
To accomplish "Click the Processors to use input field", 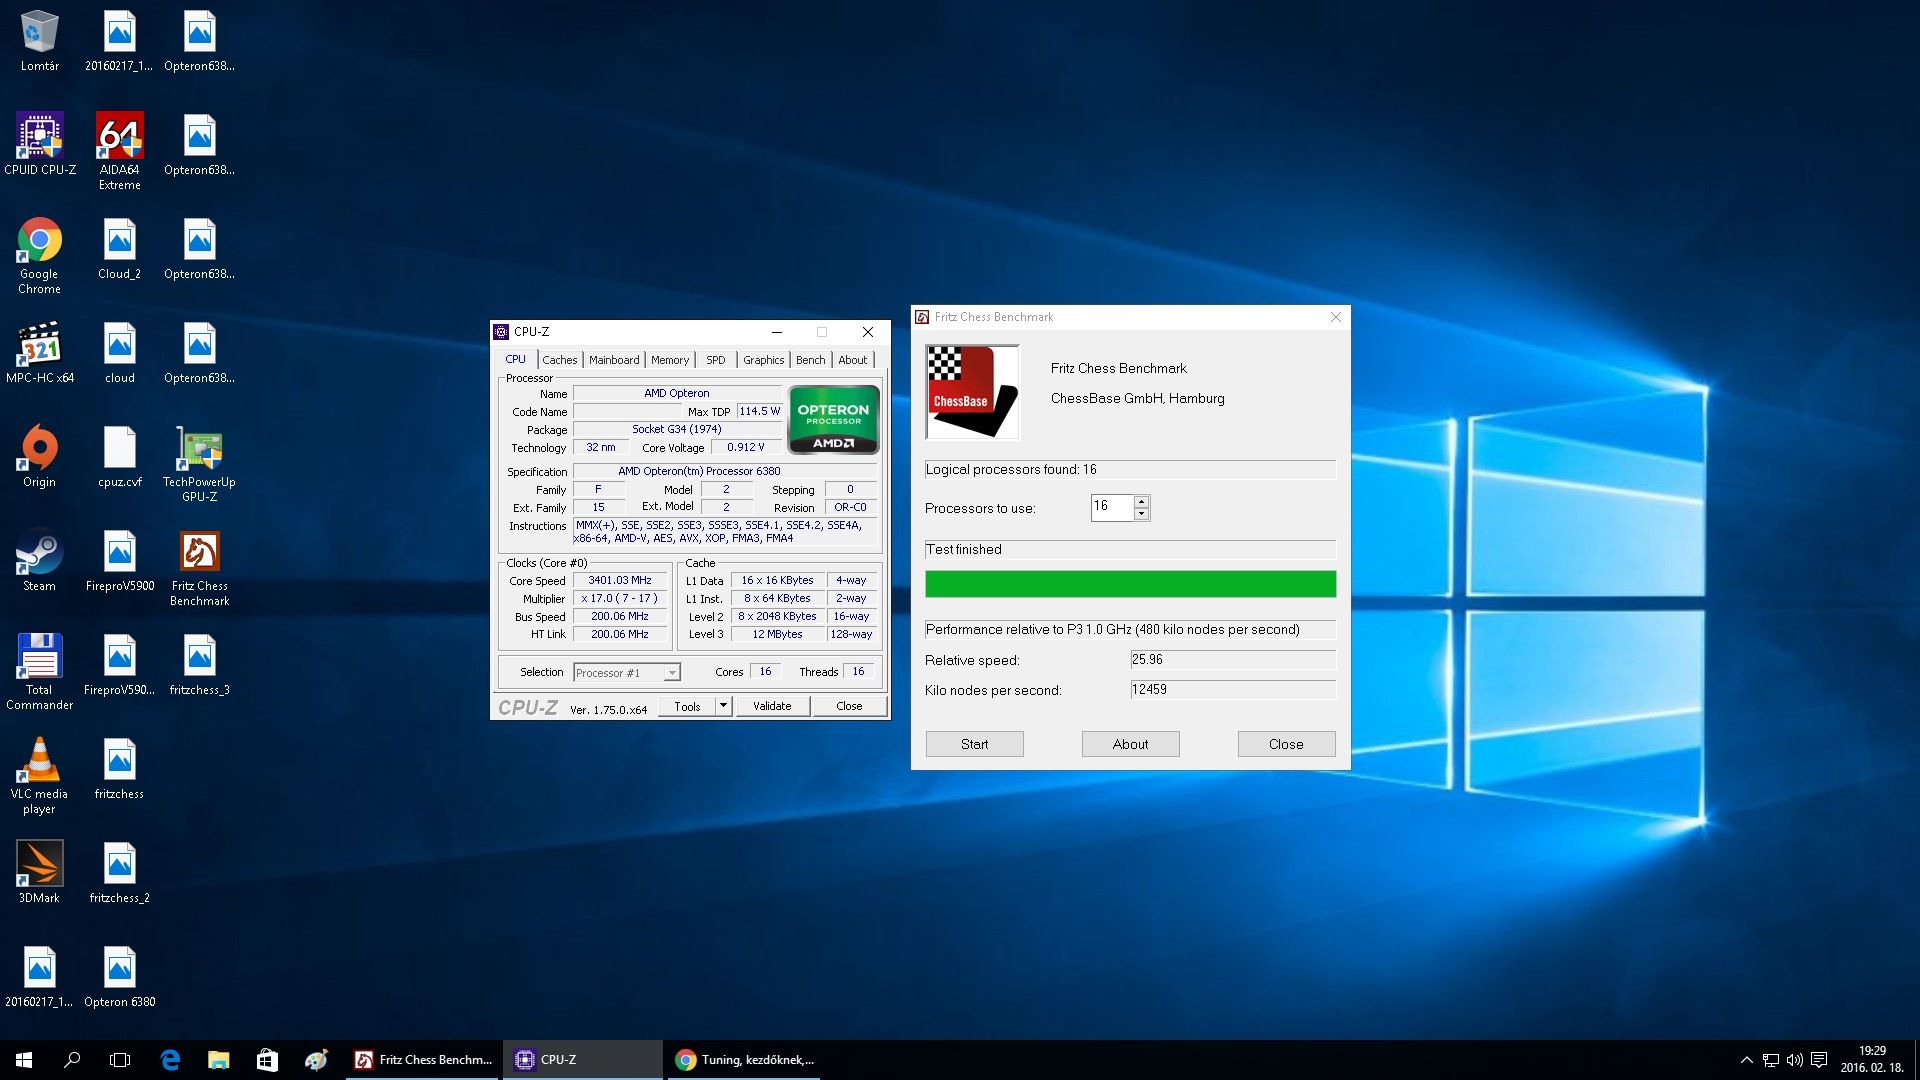I will pyautogui.click(x=1112, y=507).
